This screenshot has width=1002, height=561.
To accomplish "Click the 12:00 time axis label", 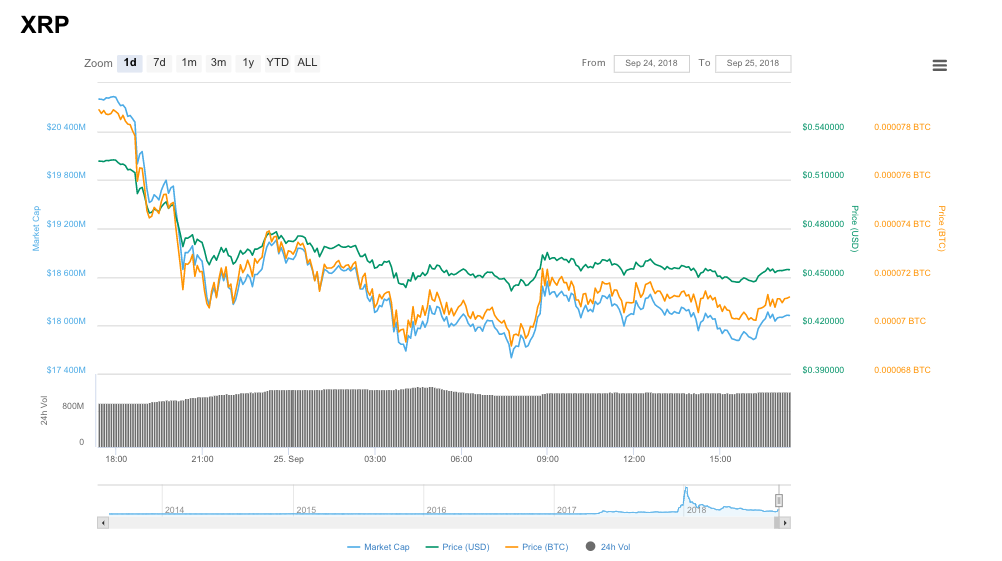I will [x=634, y=459].
